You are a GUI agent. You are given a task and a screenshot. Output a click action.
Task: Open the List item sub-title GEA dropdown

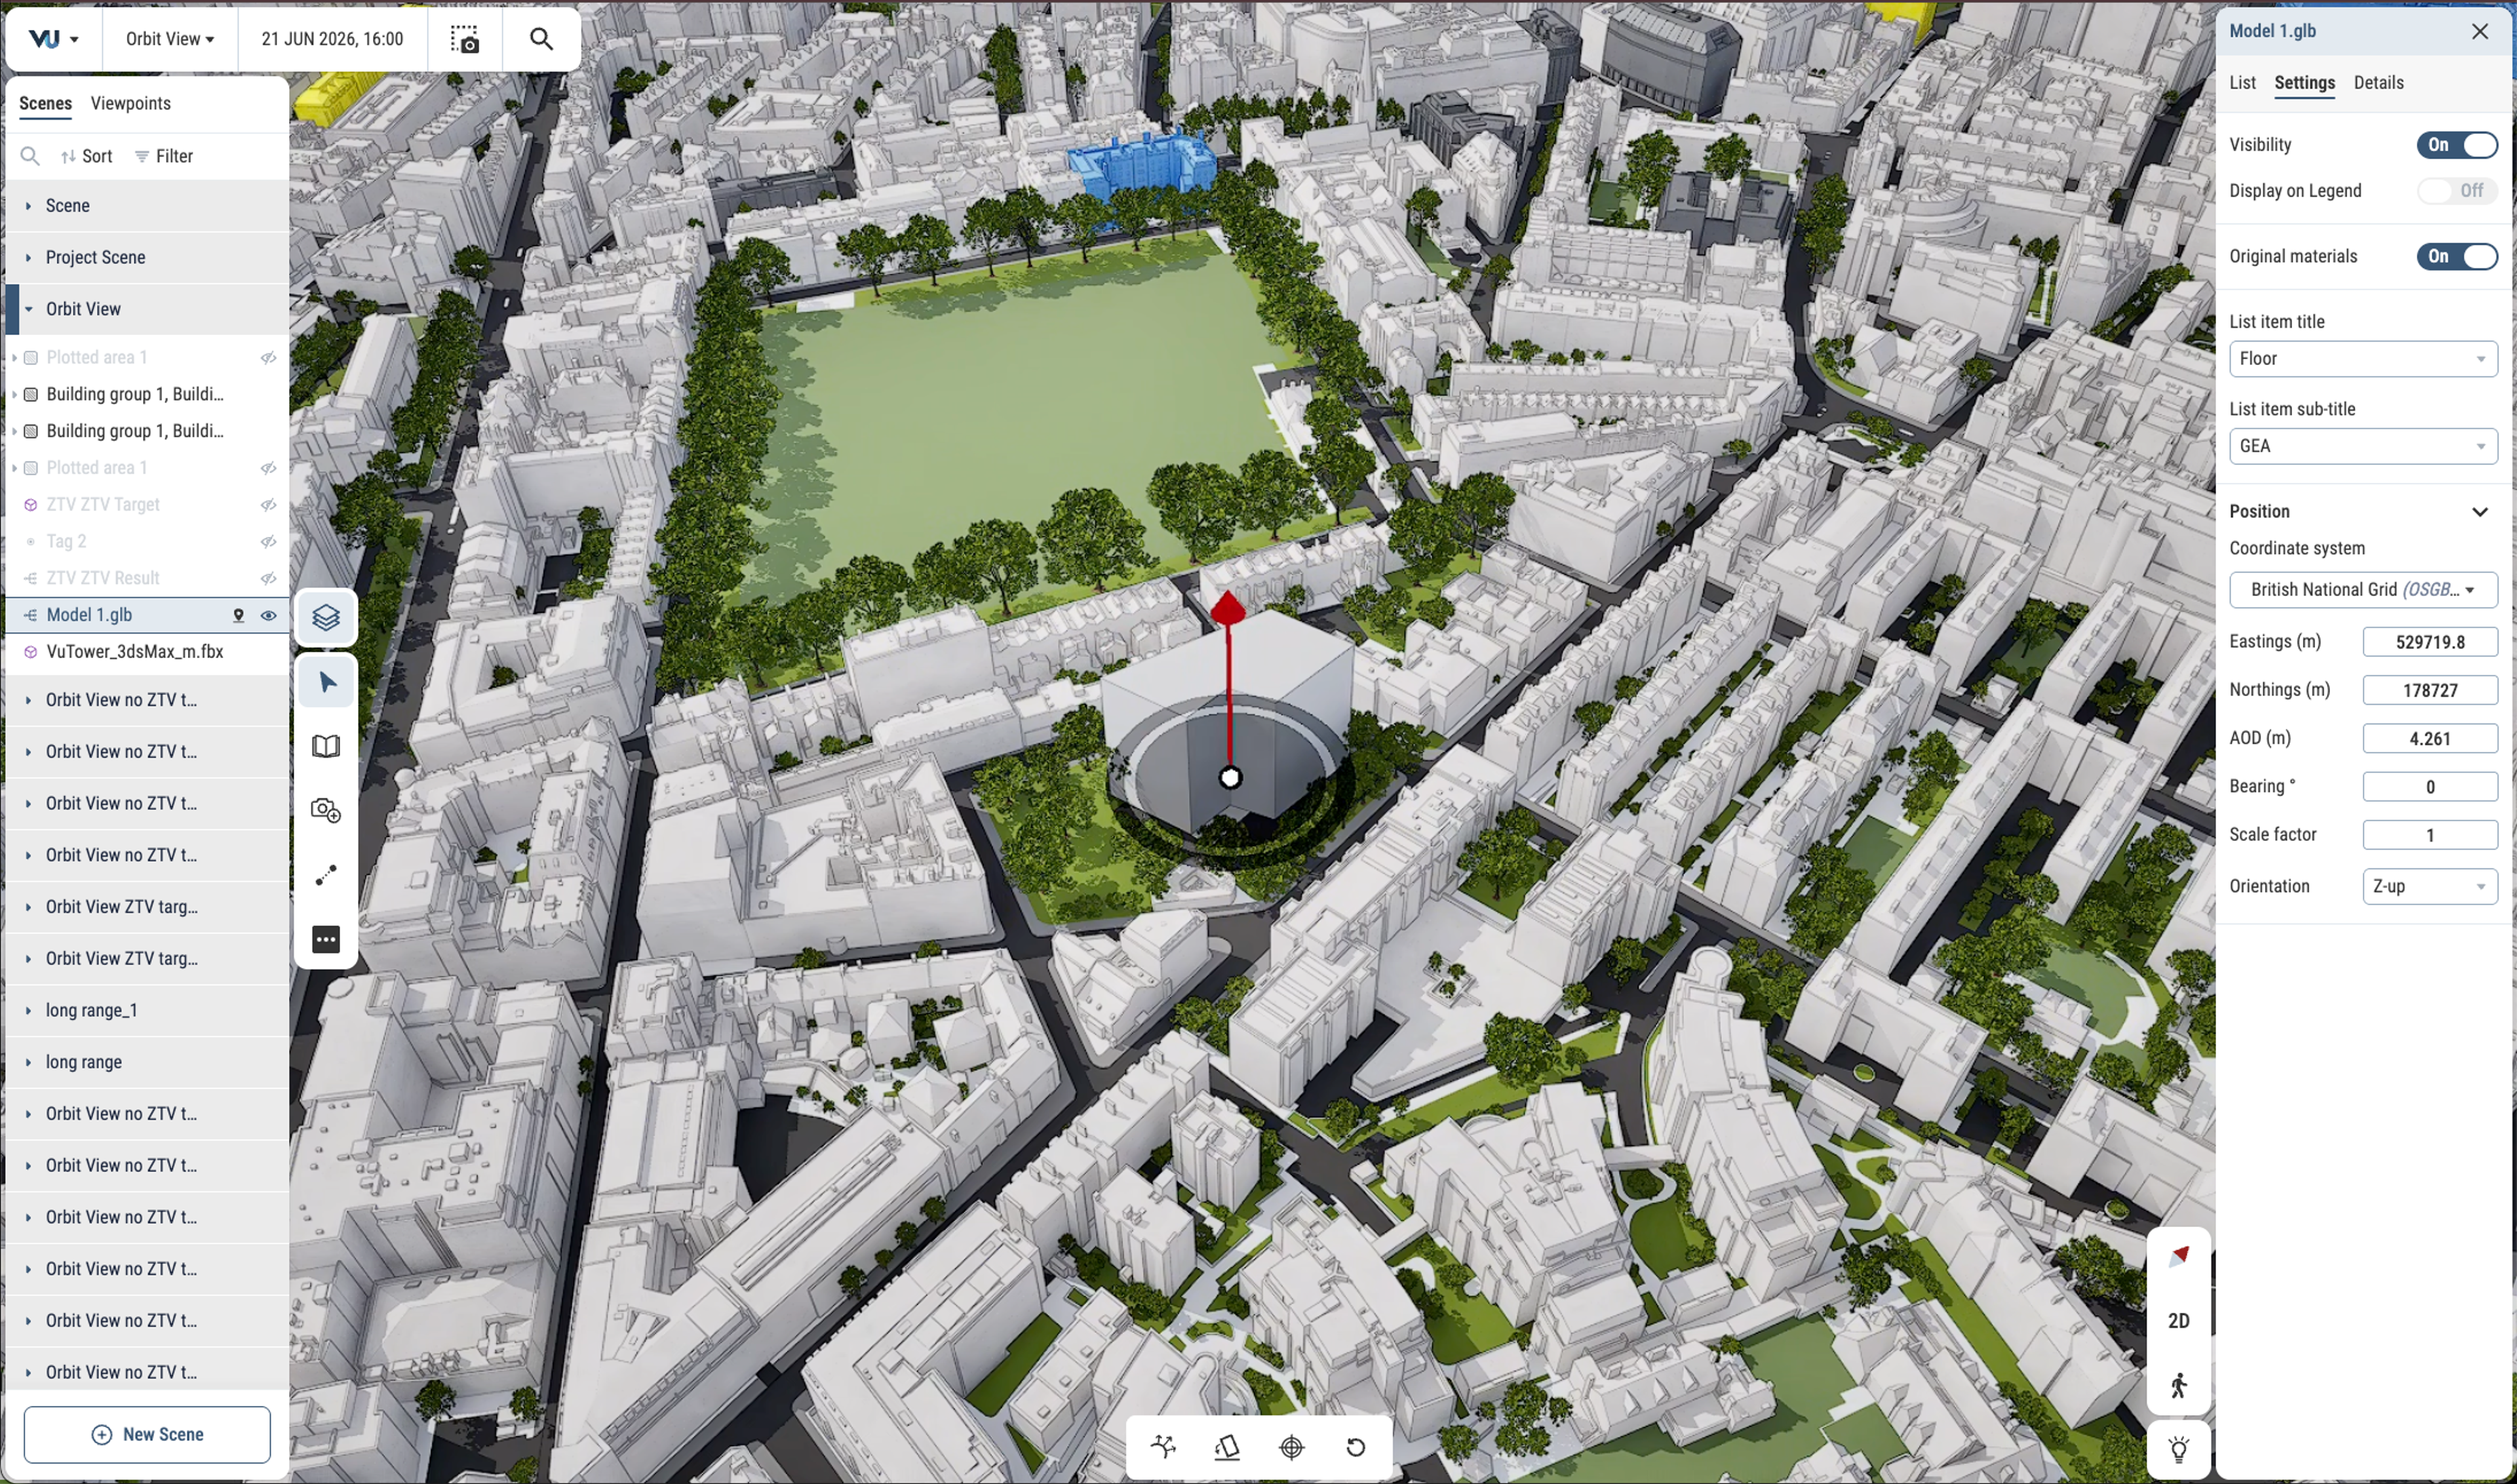pos(2362,446)
